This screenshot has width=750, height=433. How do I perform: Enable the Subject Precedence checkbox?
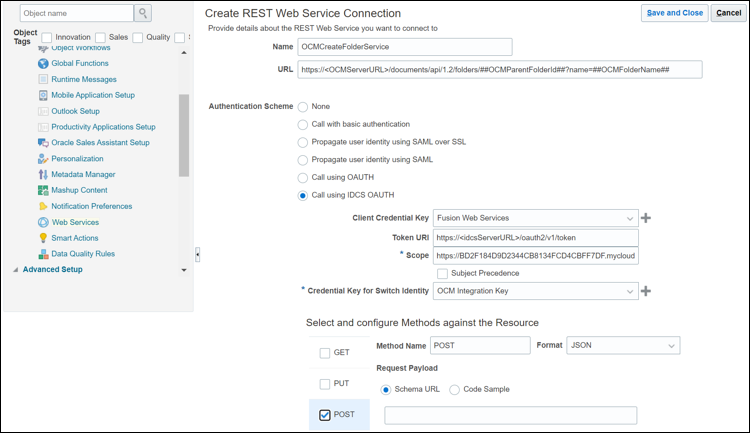(442, 273)
